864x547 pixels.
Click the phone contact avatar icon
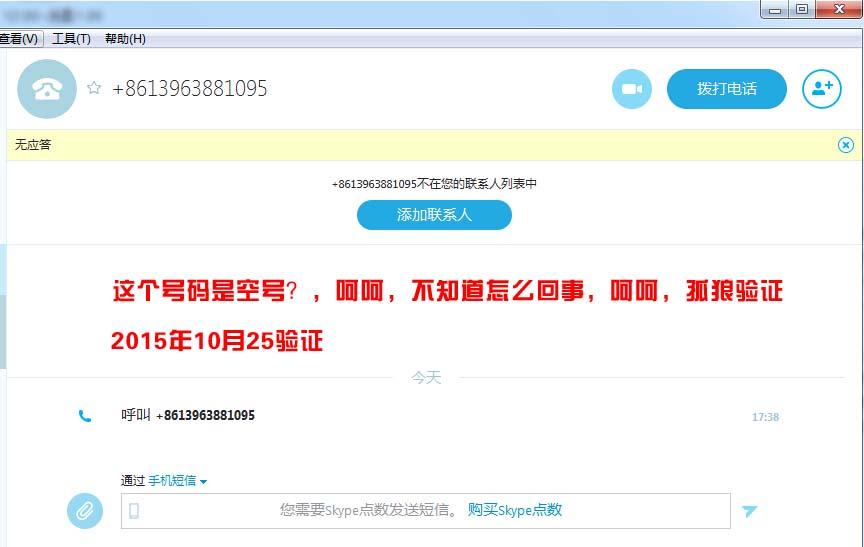[47, 89]
